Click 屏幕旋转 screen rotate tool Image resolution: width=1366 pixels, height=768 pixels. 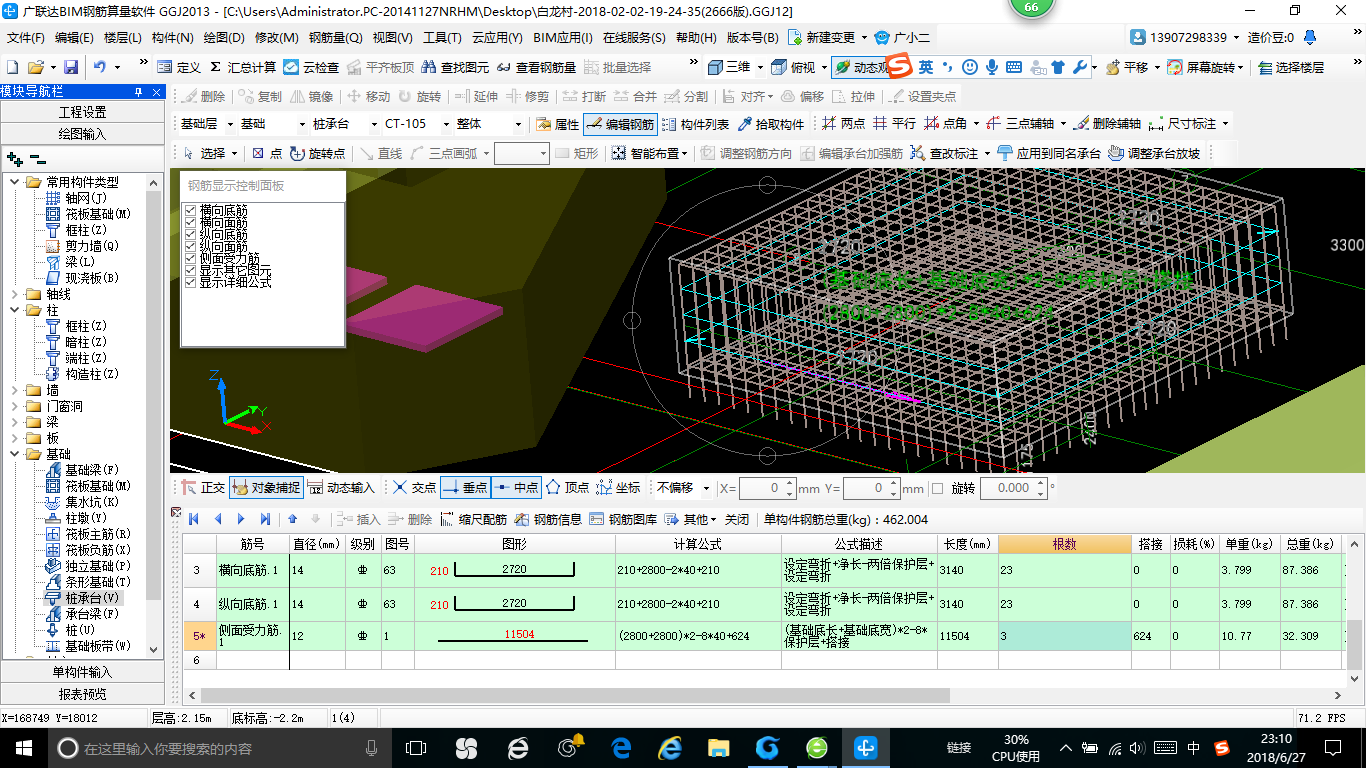tap(1203, 67)
